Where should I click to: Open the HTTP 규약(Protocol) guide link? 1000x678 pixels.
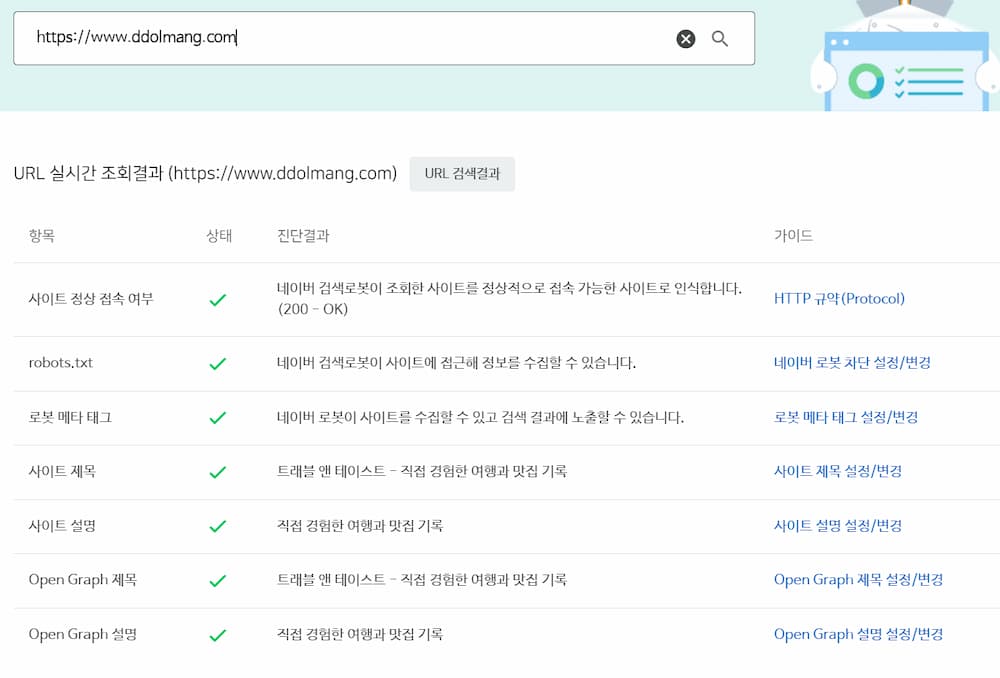pos(839,298)
